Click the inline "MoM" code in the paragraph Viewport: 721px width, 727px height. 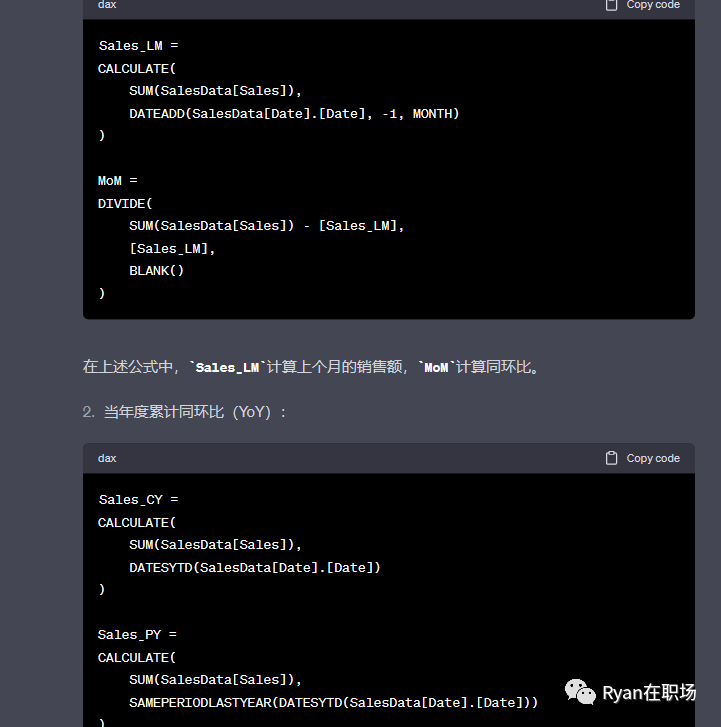(436, 367)
